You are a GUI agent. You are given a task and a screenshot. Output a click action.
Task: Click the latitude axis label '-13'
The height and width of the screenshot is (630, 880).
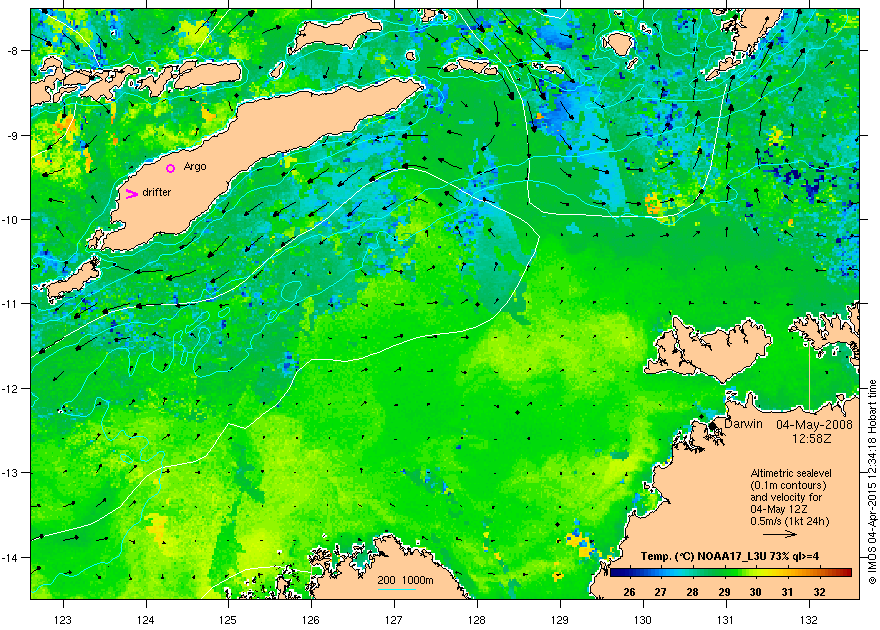[10, 473]
